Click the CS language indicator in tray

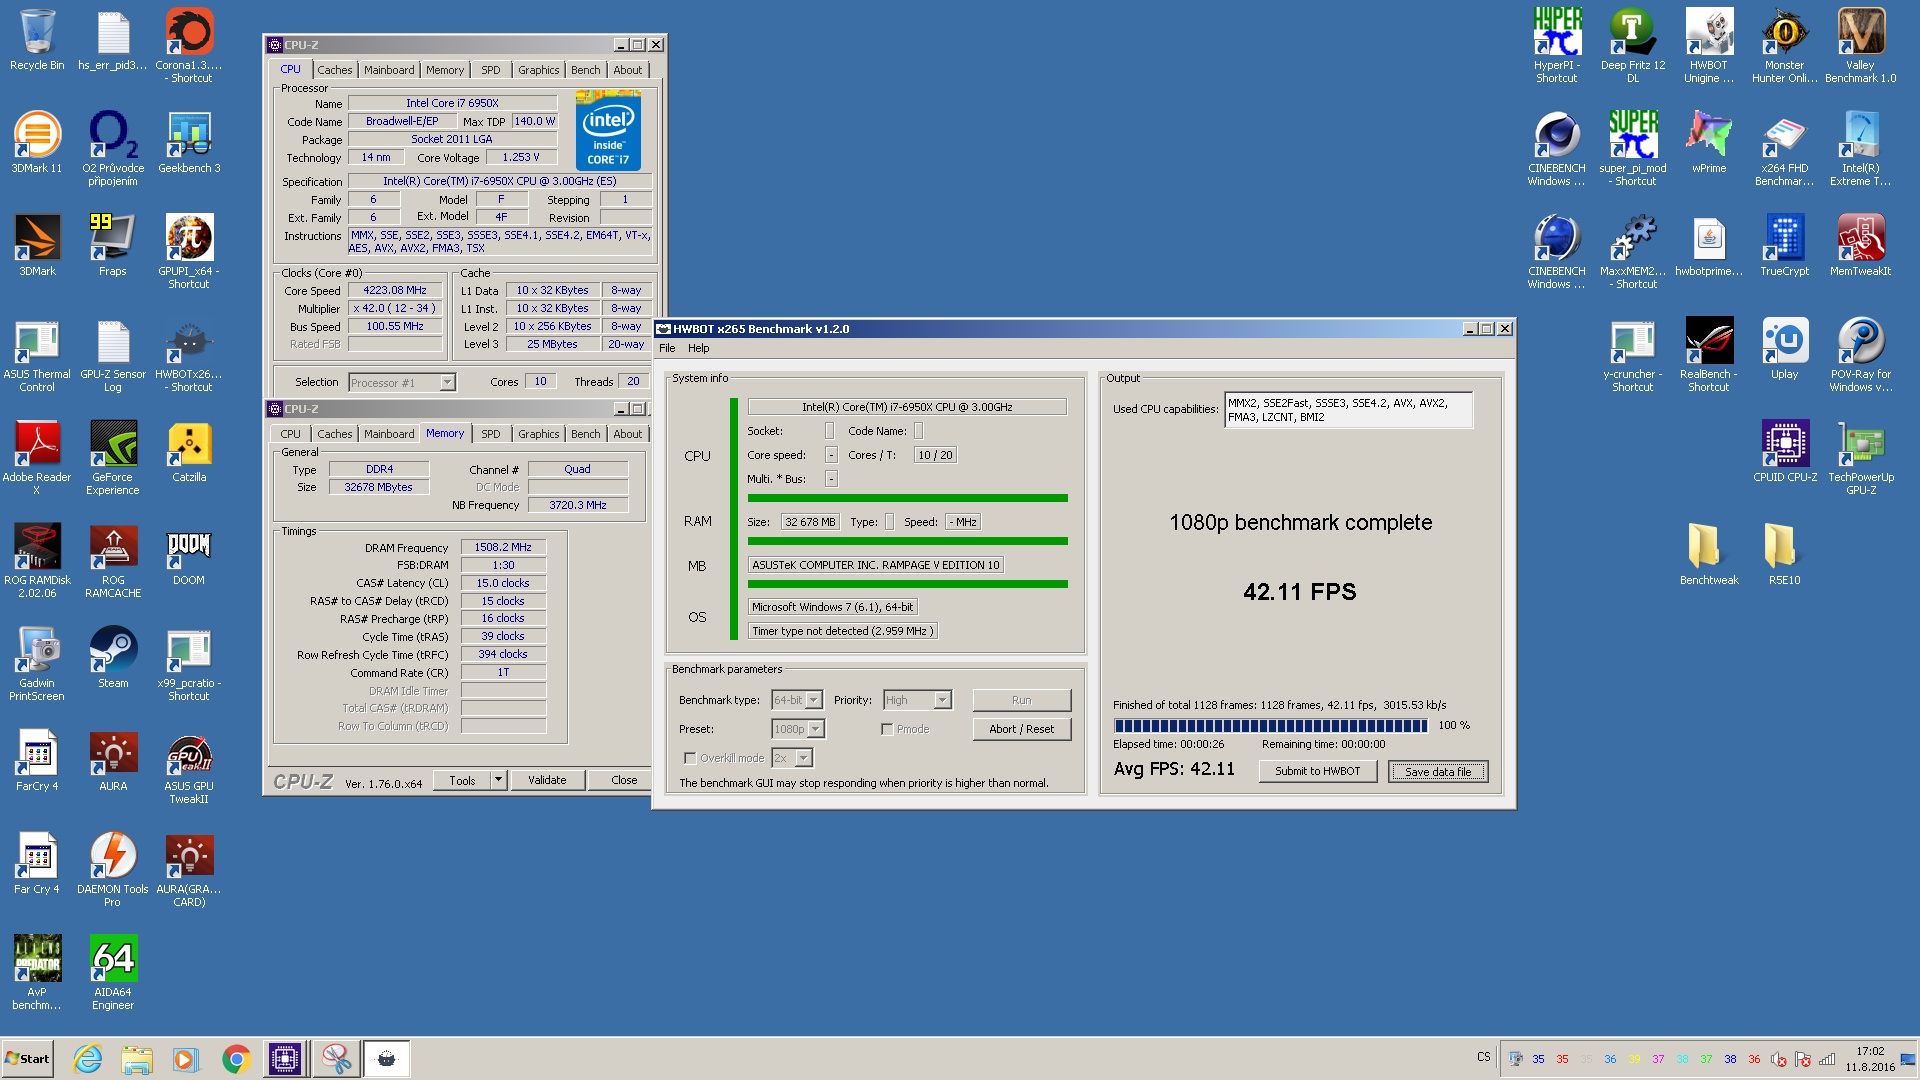tap(1483, 1057)
